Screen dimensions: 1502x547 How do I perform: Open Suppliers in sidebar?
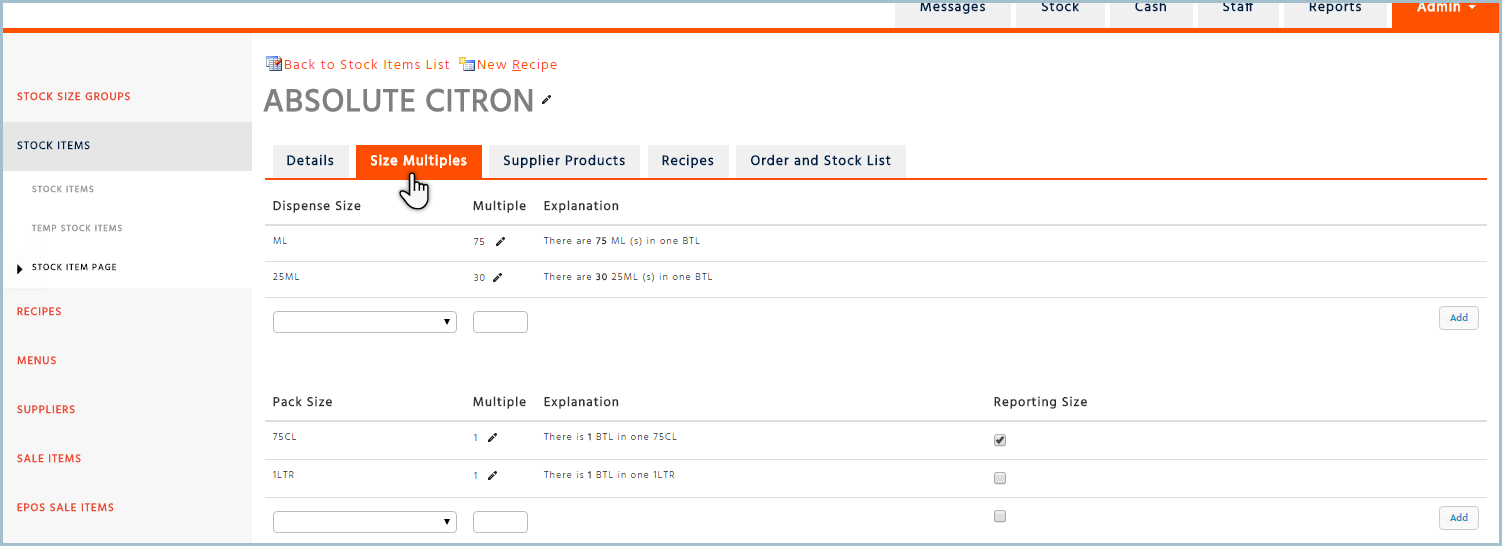(x=46, y=410)
